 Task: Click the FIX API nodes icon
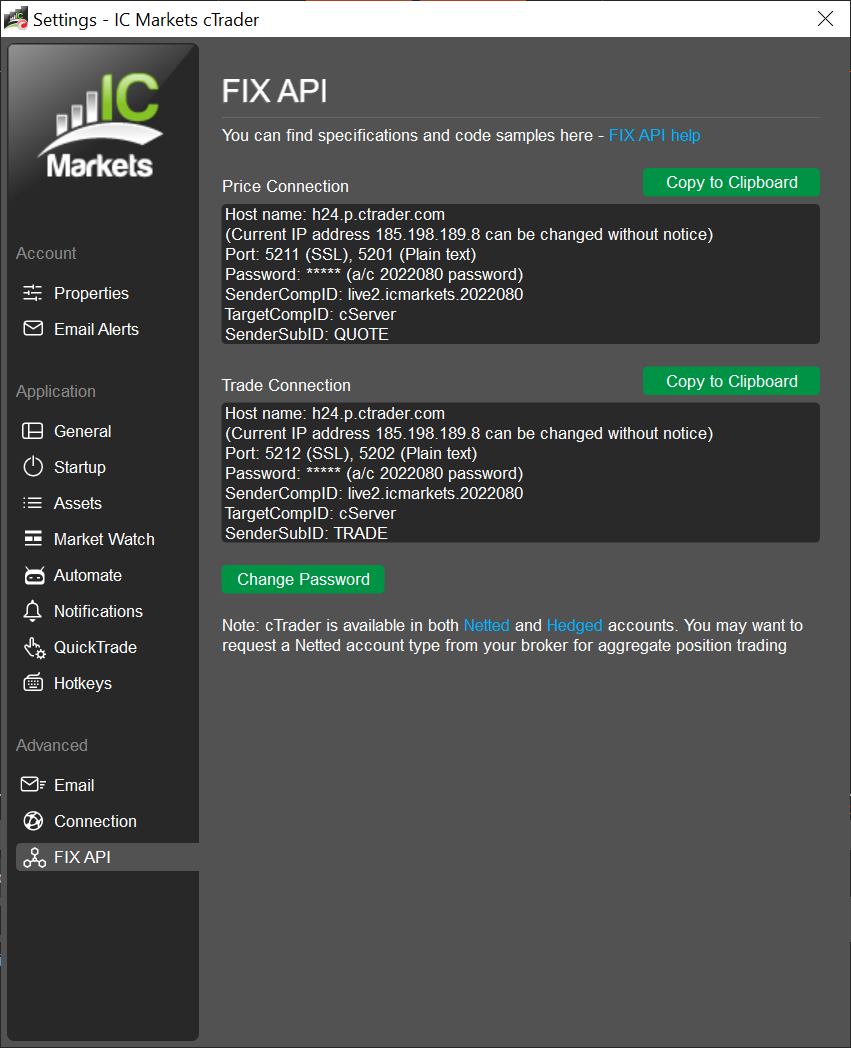[x=34, y=857]
